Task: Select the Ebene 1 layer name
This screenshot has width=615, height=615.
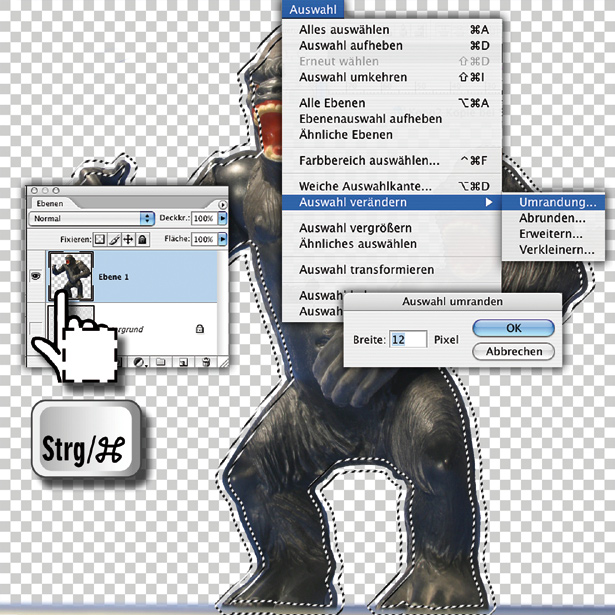Action: [114, 277]
